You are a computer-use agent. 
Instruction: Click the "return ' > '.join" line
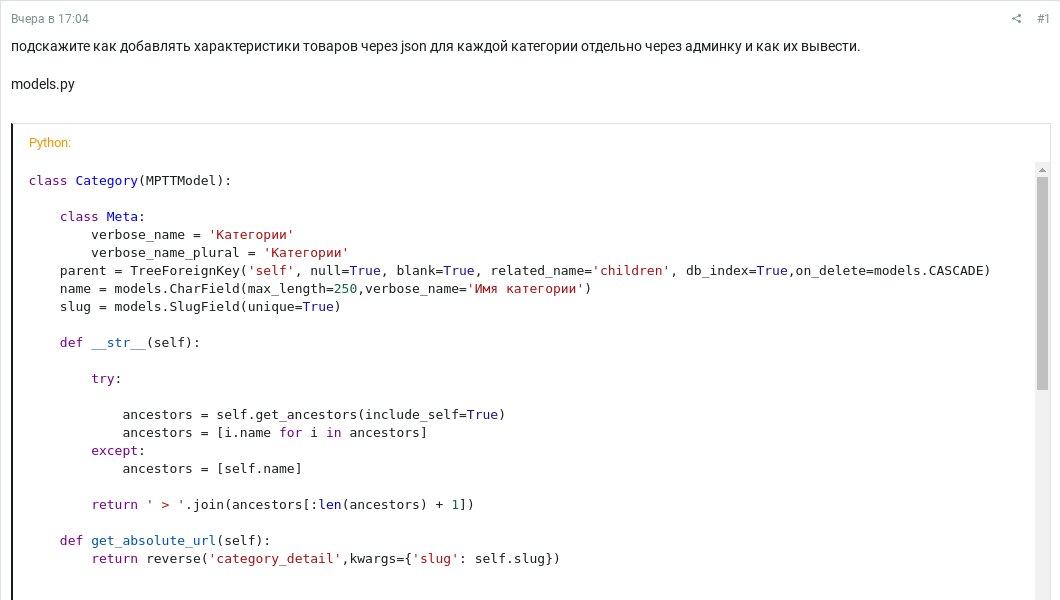[283, 505]
